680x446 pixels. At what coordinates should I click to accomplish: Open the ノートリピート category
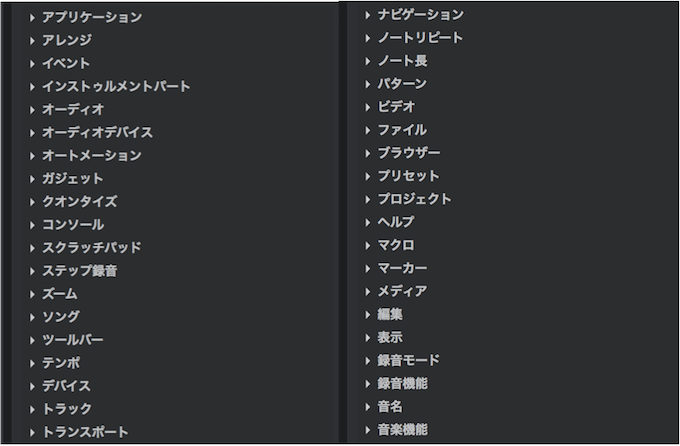coord(420,38)
